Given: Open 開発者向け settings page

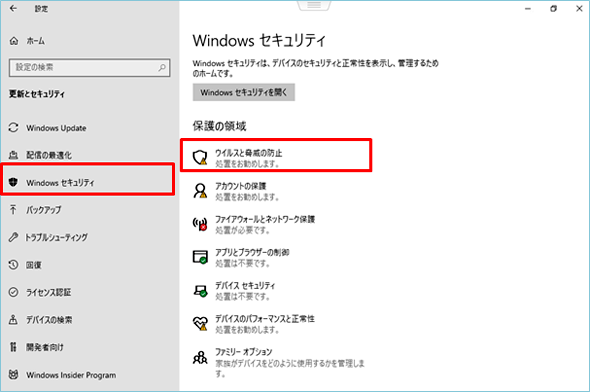Looking at the screenshot, I should (x=45, y=347).
